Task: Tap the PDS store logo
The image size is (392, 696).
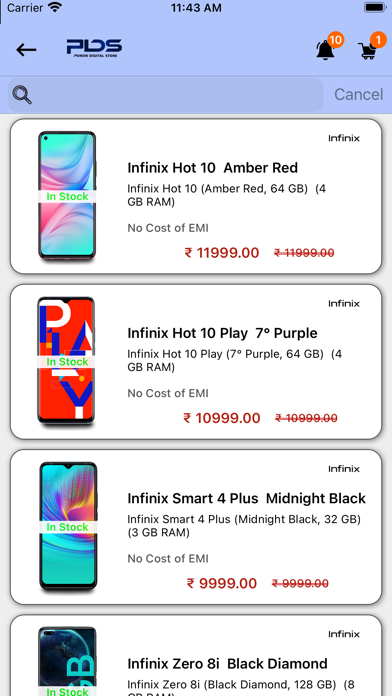Action: pyautogui.click(x=94, y=48)
